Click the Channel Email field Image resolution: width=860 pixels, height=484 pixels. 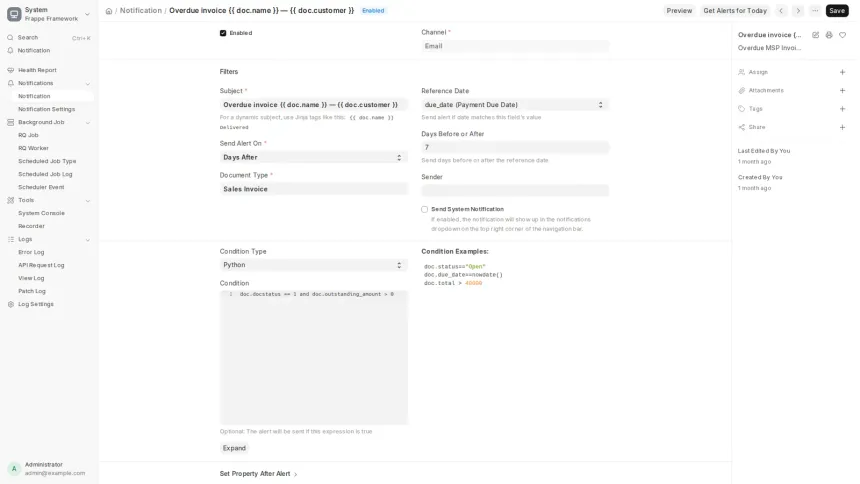[515, 46]
